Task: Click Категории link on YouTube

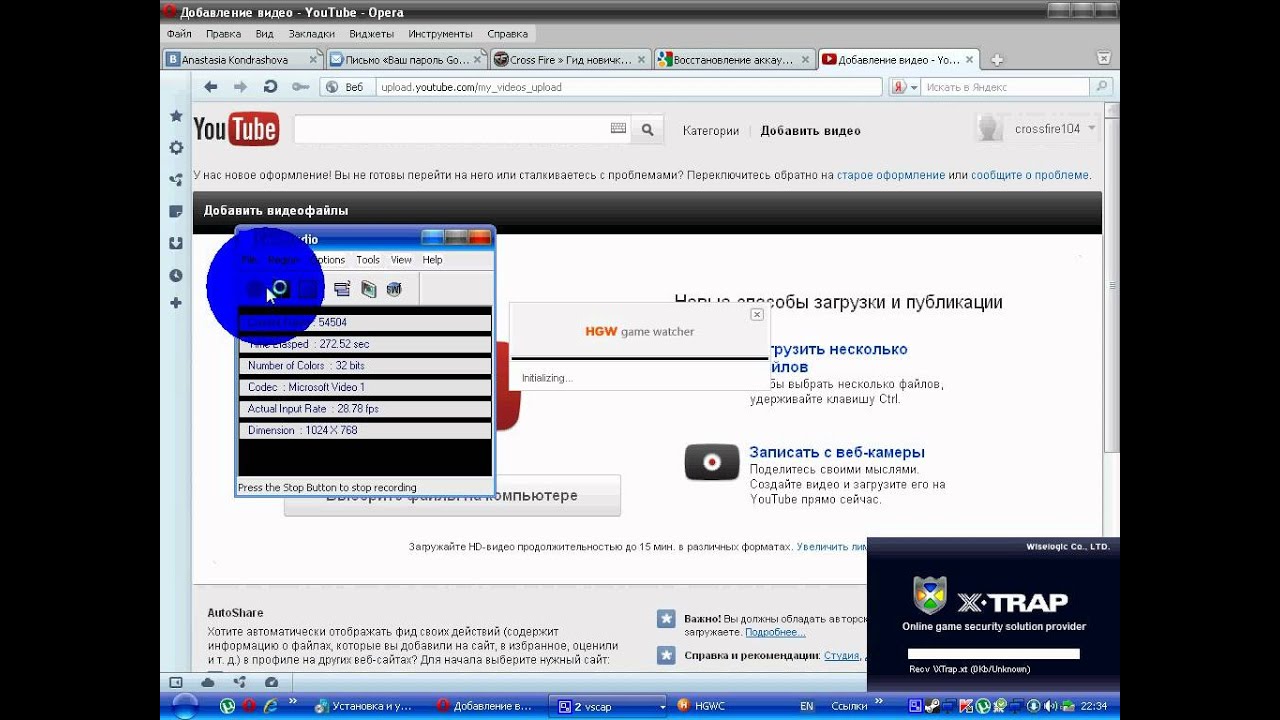Action: click(x=711, y=131)
